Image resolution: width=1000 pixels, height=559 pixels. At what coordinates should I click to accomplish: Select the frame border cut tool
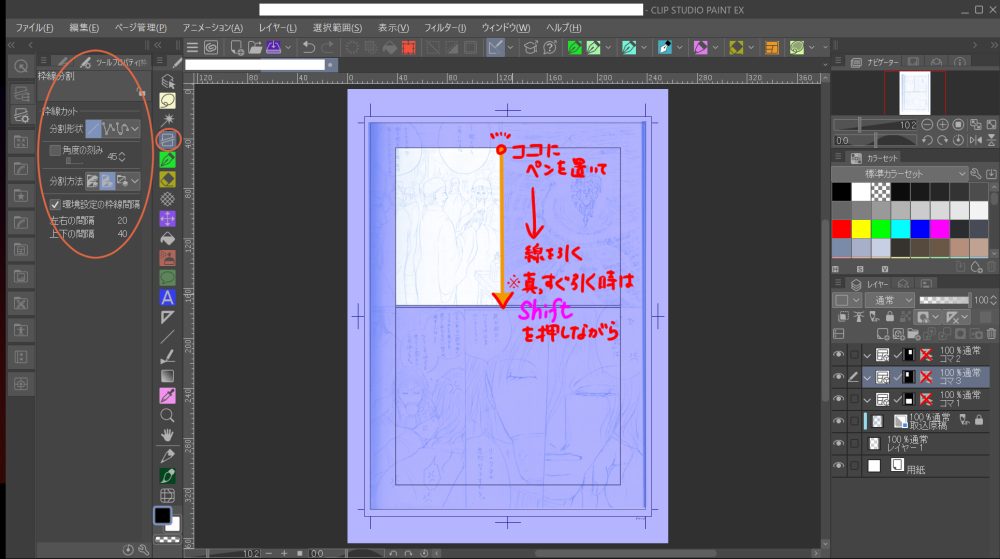(x=168, y=140)
